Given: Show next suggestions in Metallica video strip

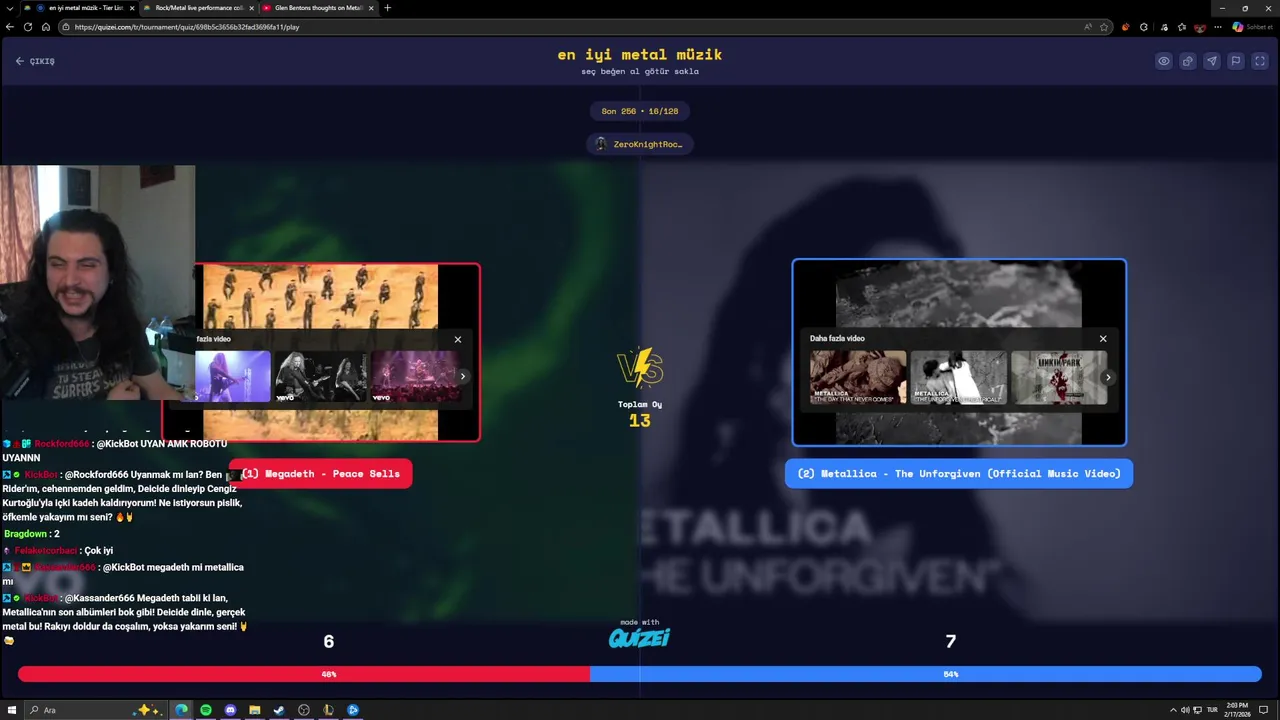Looking at the screenshot, I should 1108,377.
